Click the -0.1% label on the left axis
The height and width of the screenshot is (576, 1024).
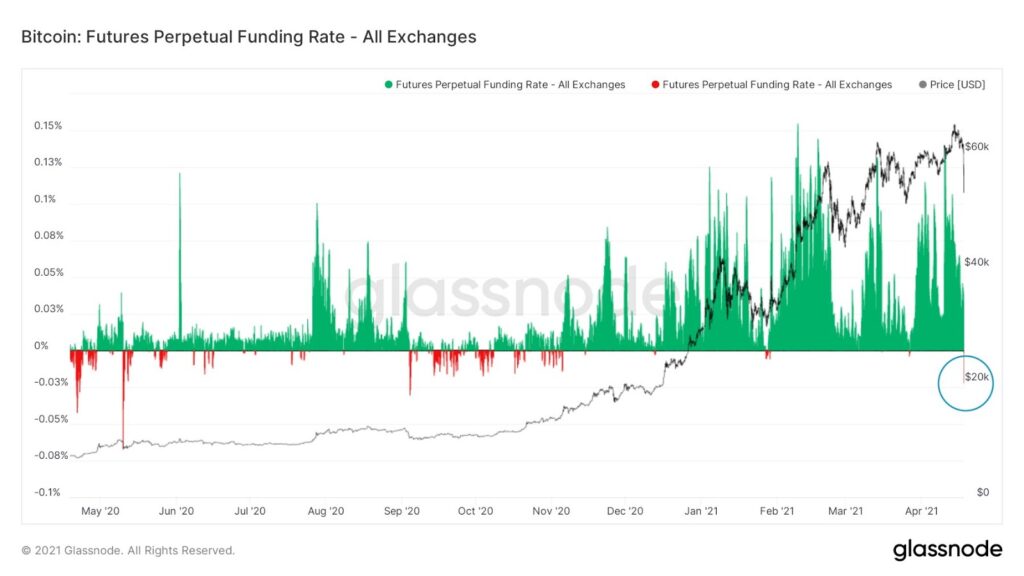click(x=47, y=493)
